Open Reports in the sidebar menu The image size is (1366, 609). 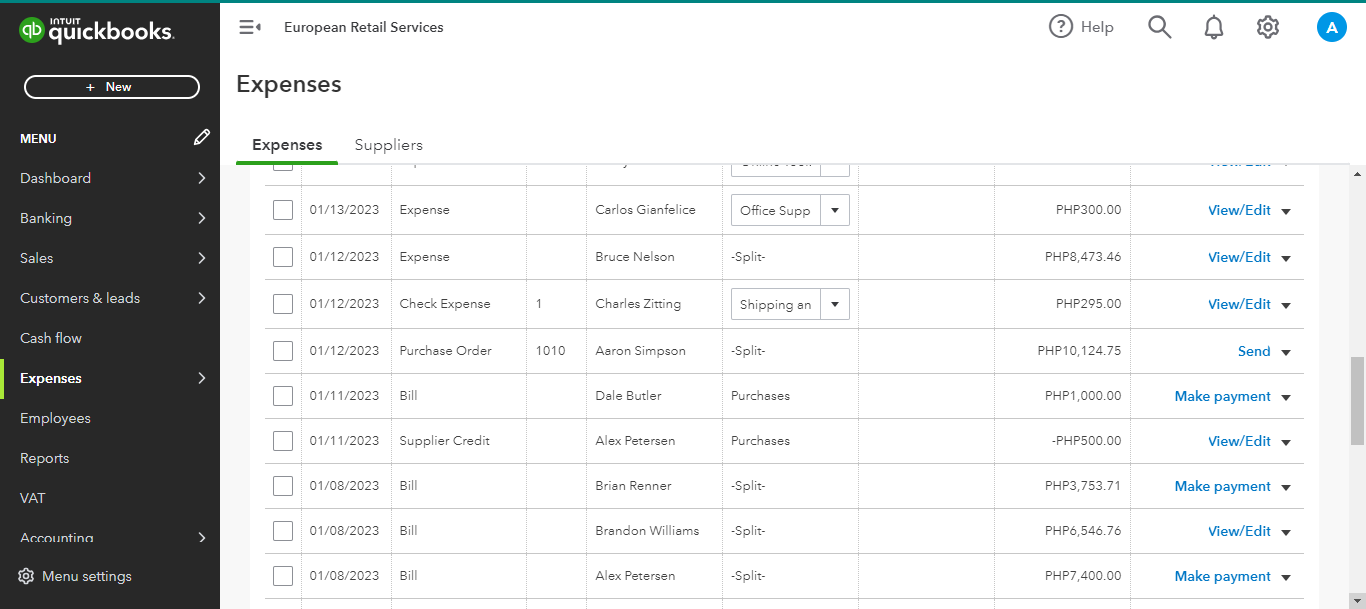click(45, 458)
